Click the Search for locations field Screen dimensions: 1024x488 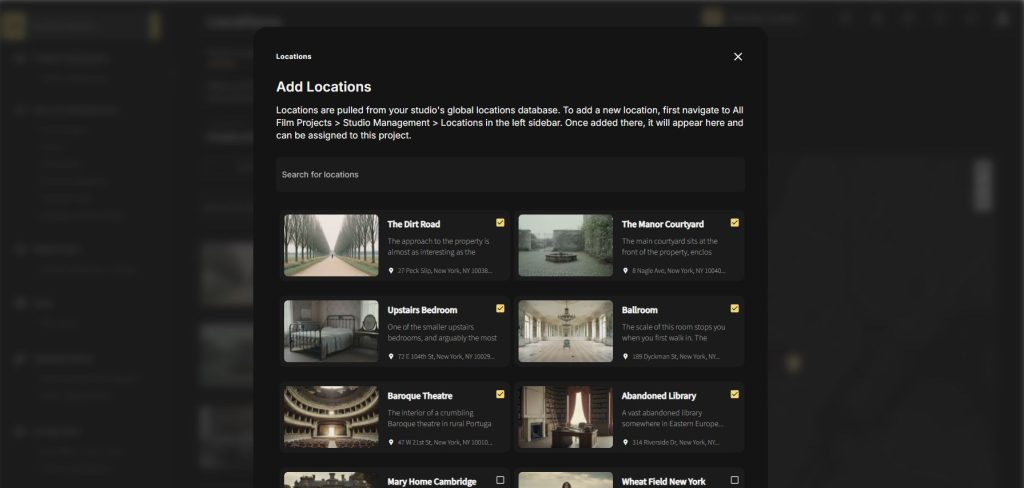(510, 174)
